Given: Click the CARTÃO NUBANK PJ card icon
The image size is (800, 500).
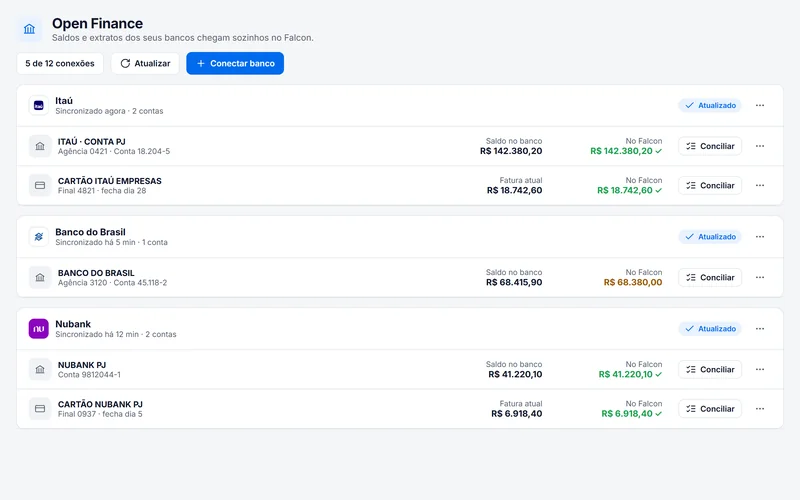Looking at the screenshot, I should [40, 409].
